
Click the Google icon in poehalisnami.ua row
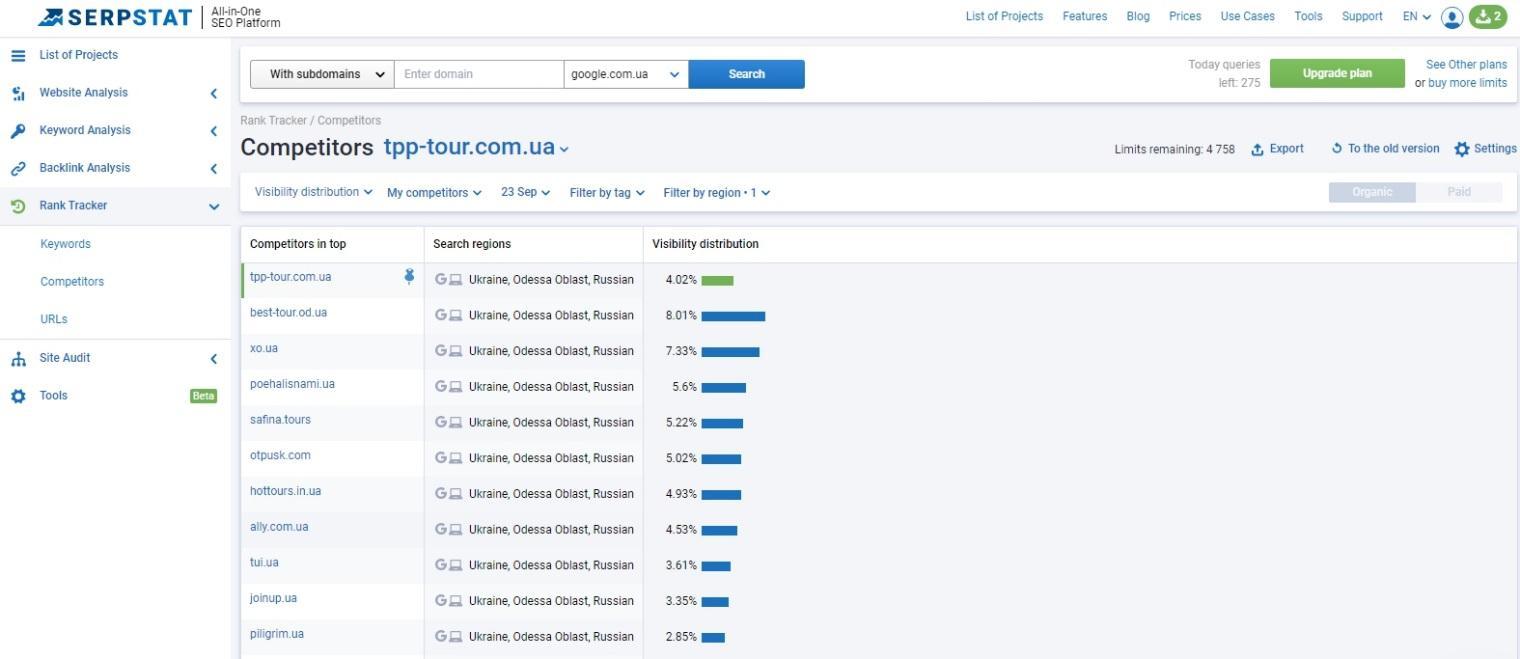coord(441,386)
